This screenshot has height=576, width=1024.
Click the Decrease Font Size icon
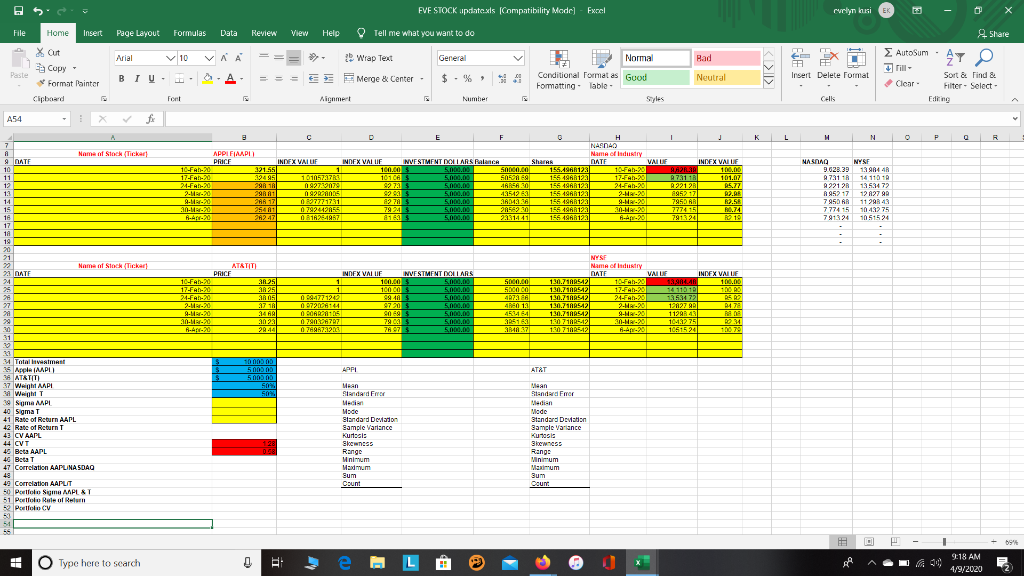click(x=238, y=58)
